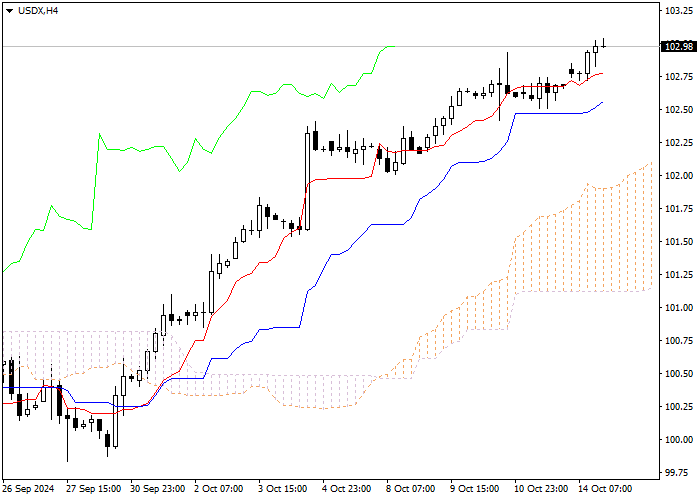The width and height of the screenshot is (700, 500).
Task: Click the 4 Oct 23:00 time label
Action: point(347,489)
